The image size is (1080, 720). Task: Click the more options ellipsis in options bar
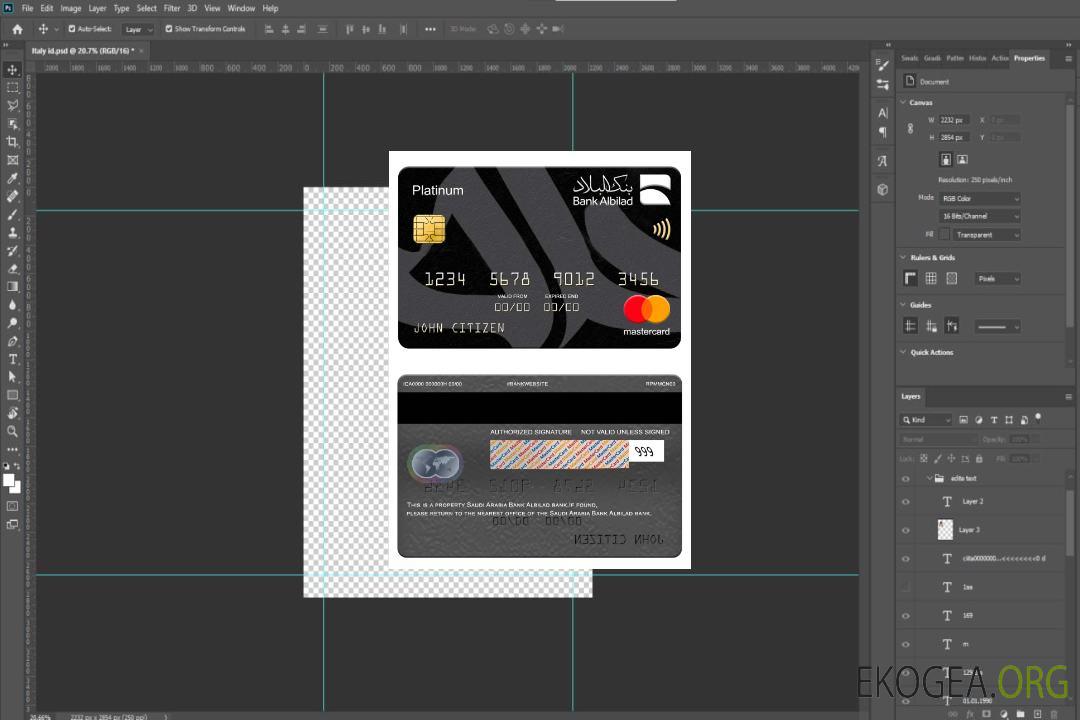click(x=430, y=29)
